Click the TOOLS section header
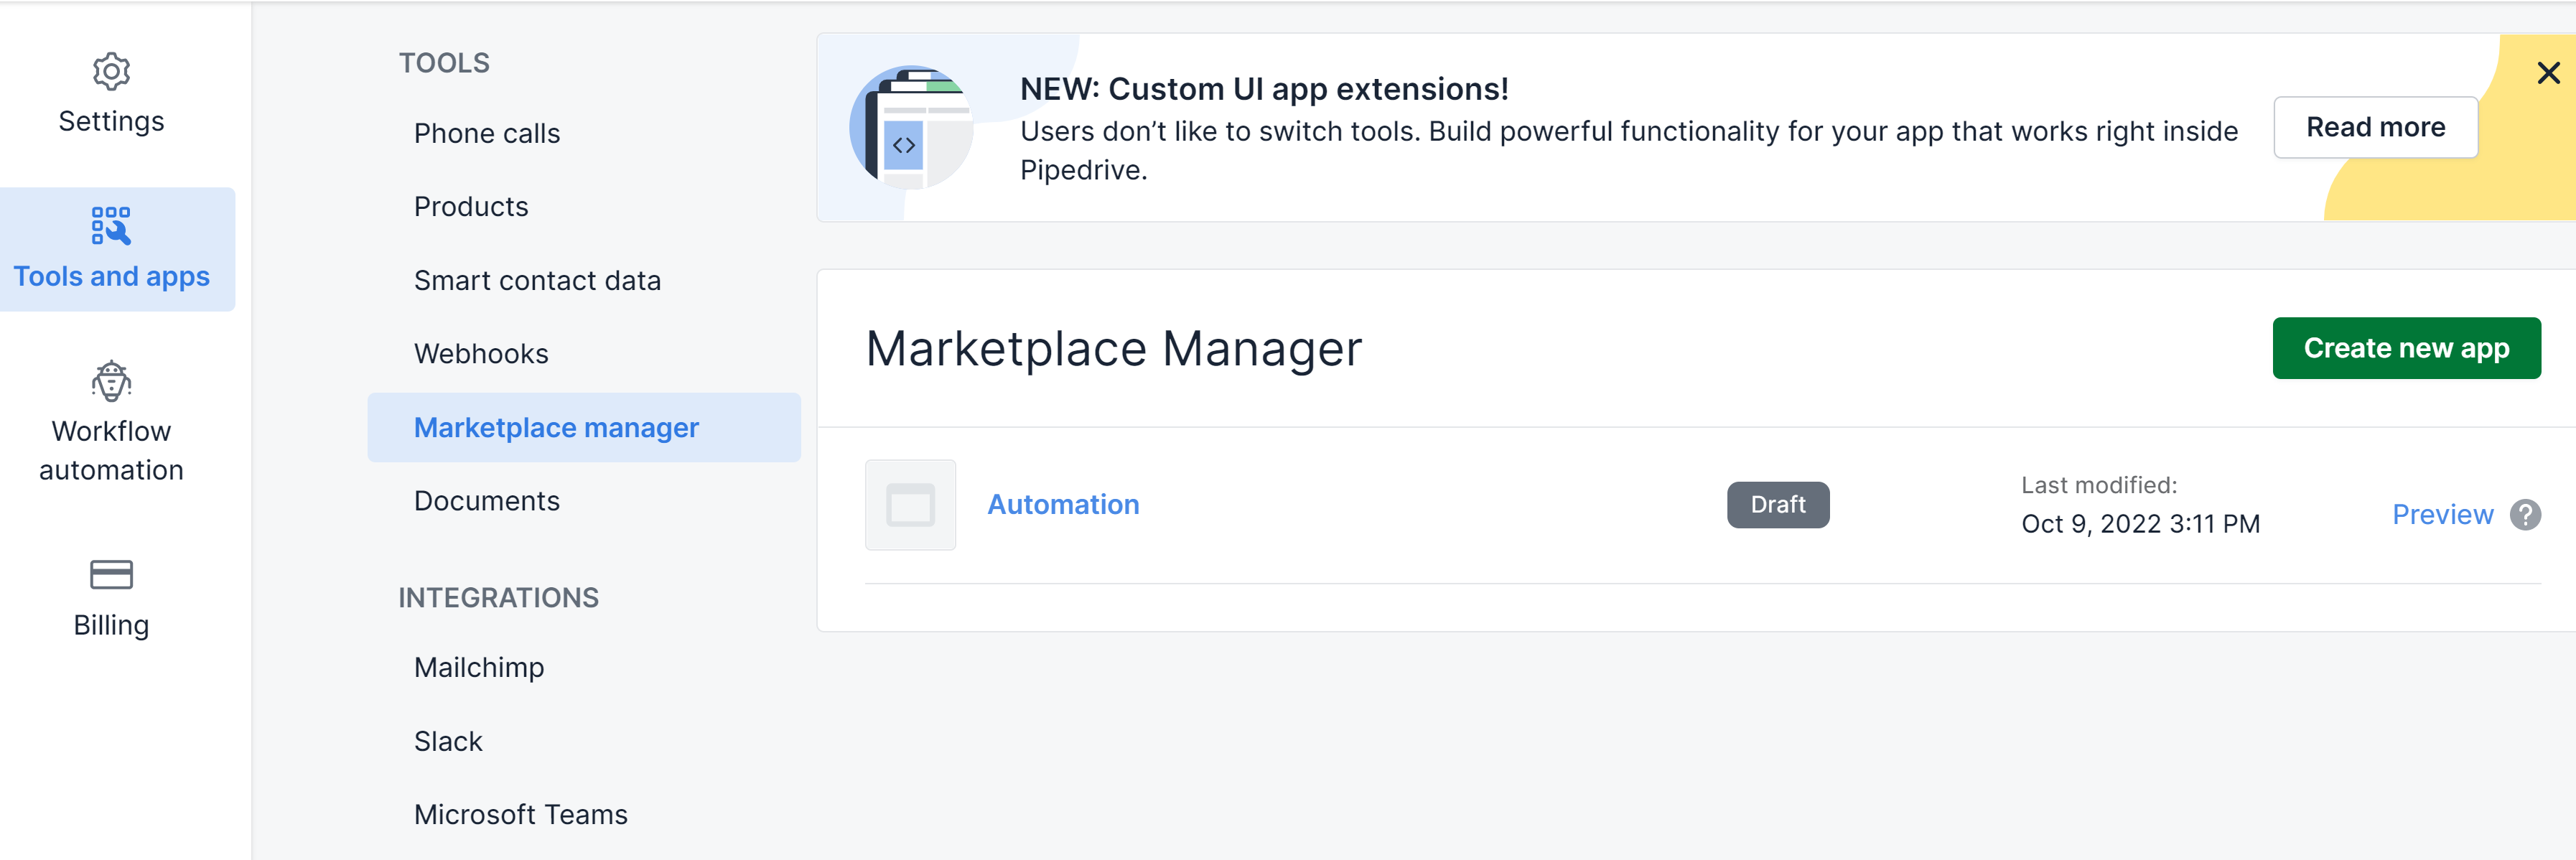Viewport: 2576px width, 860px height. pyautogui.click(x=444, y=63)
